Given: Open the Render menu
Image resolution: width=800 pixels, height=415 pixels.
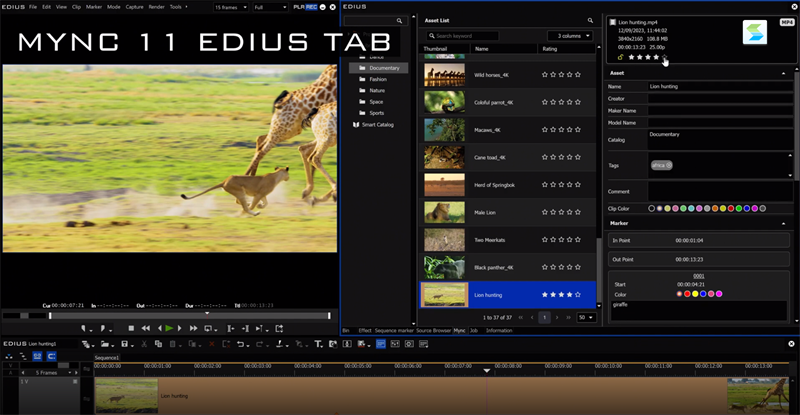Looking at the screenshot, I should coord(156,7).
